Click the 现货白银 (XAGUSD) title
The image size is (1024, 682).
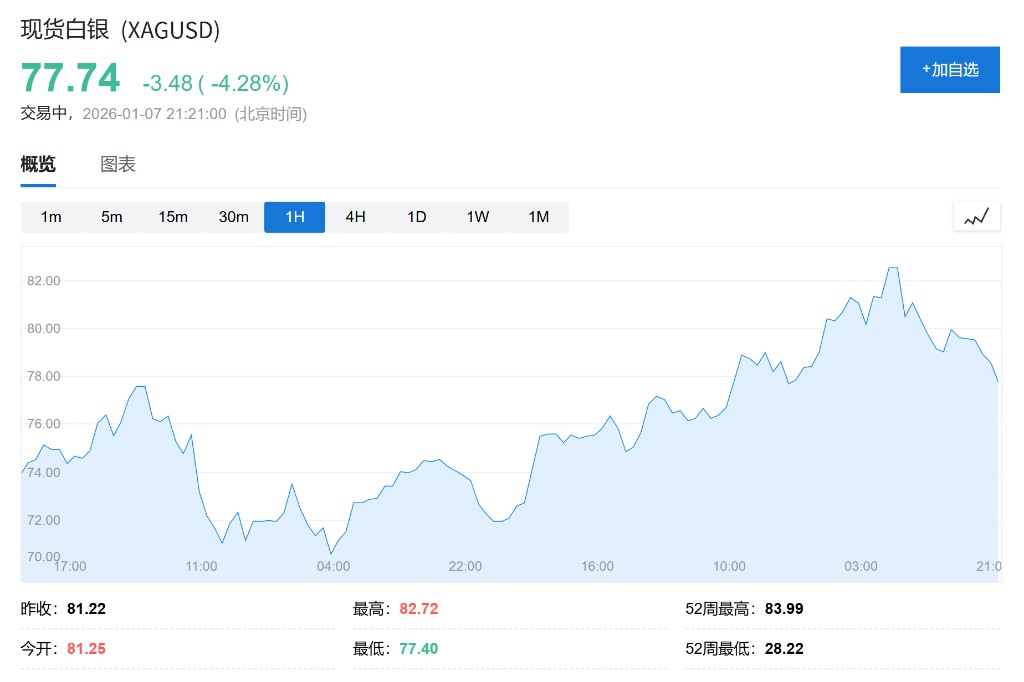(x=120, y=30)
